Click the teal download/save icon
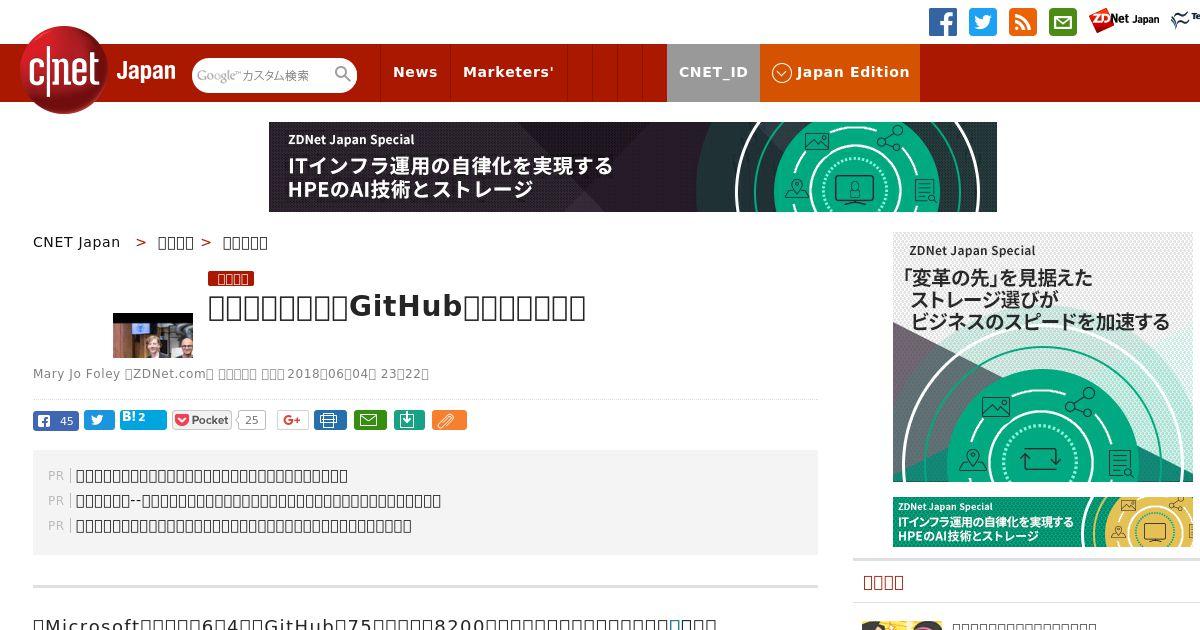The image size is (1200, 630). [409, 420]
